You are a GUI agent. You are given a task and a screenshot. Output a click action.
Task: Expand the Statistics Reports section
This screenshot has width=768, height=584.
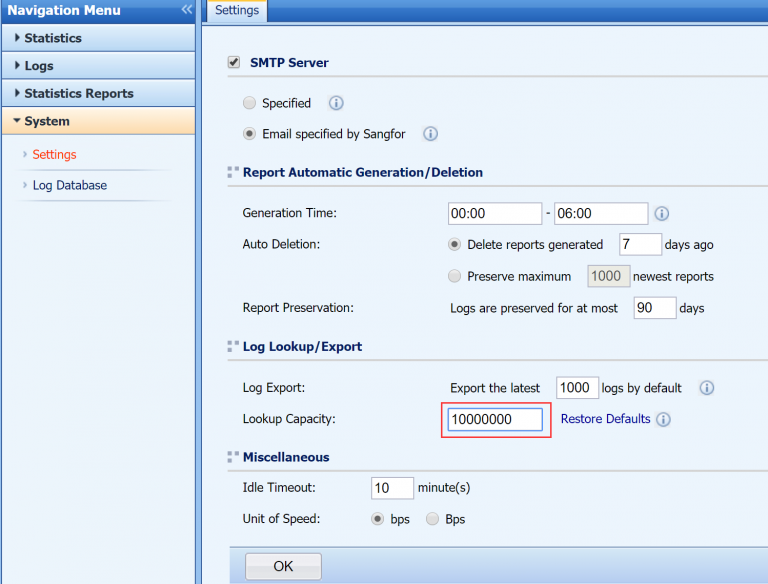coord(78,93)
